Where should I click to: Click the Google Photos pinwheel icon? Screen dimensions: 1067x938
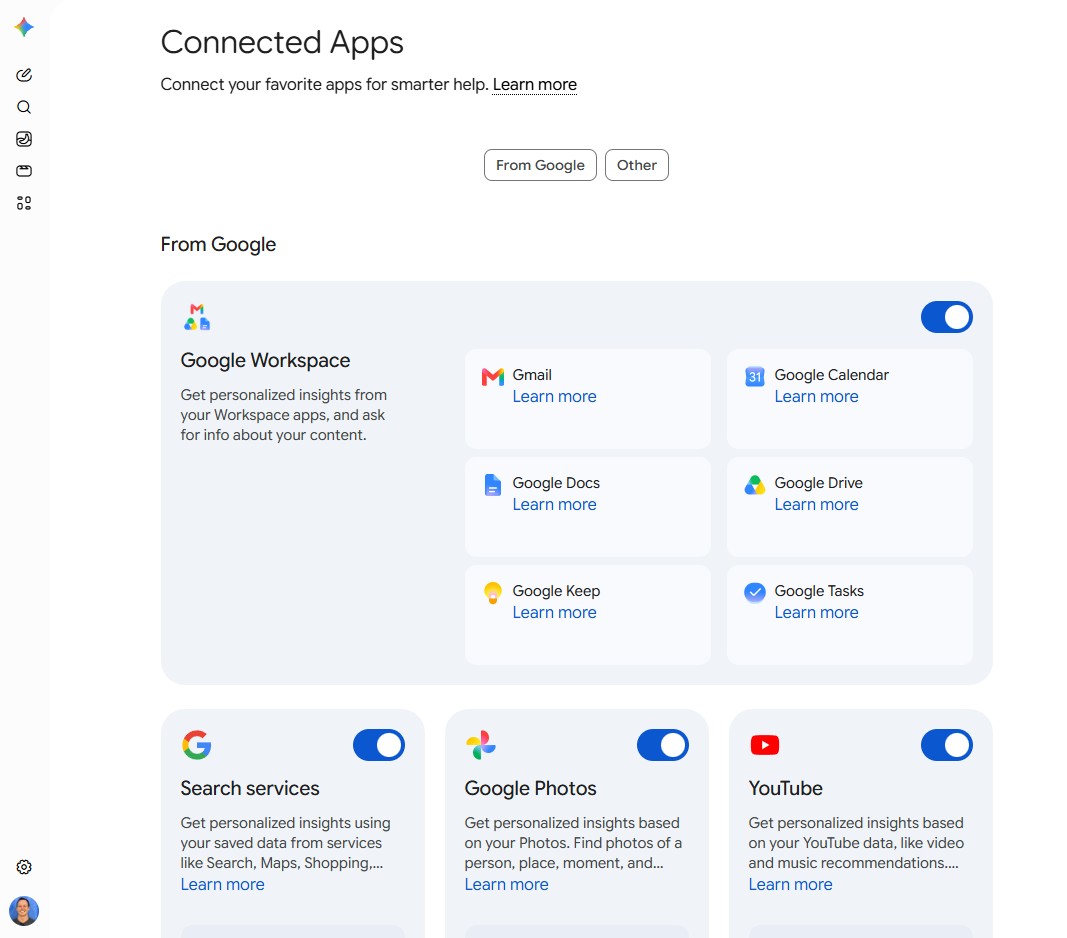tap(480, 745)
